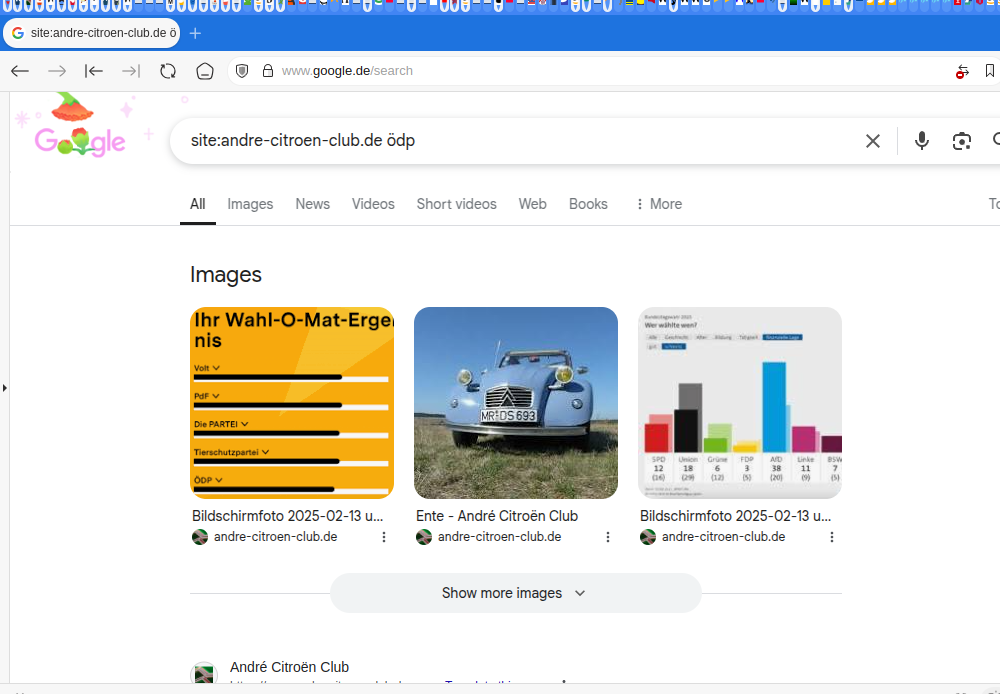The image size is (1000, 694).
Task: Bookmark this page via address bar icon
Action: [990, 71]
